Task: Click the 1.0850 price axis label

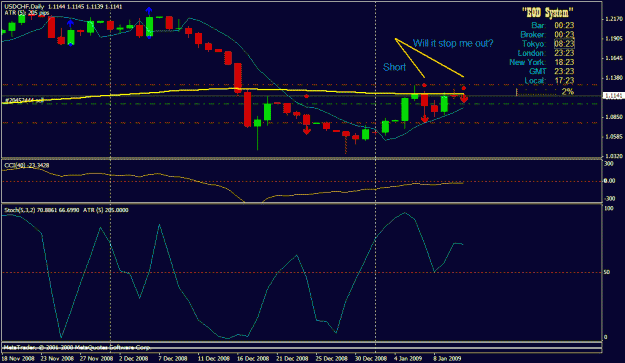Action: [614, 117]
